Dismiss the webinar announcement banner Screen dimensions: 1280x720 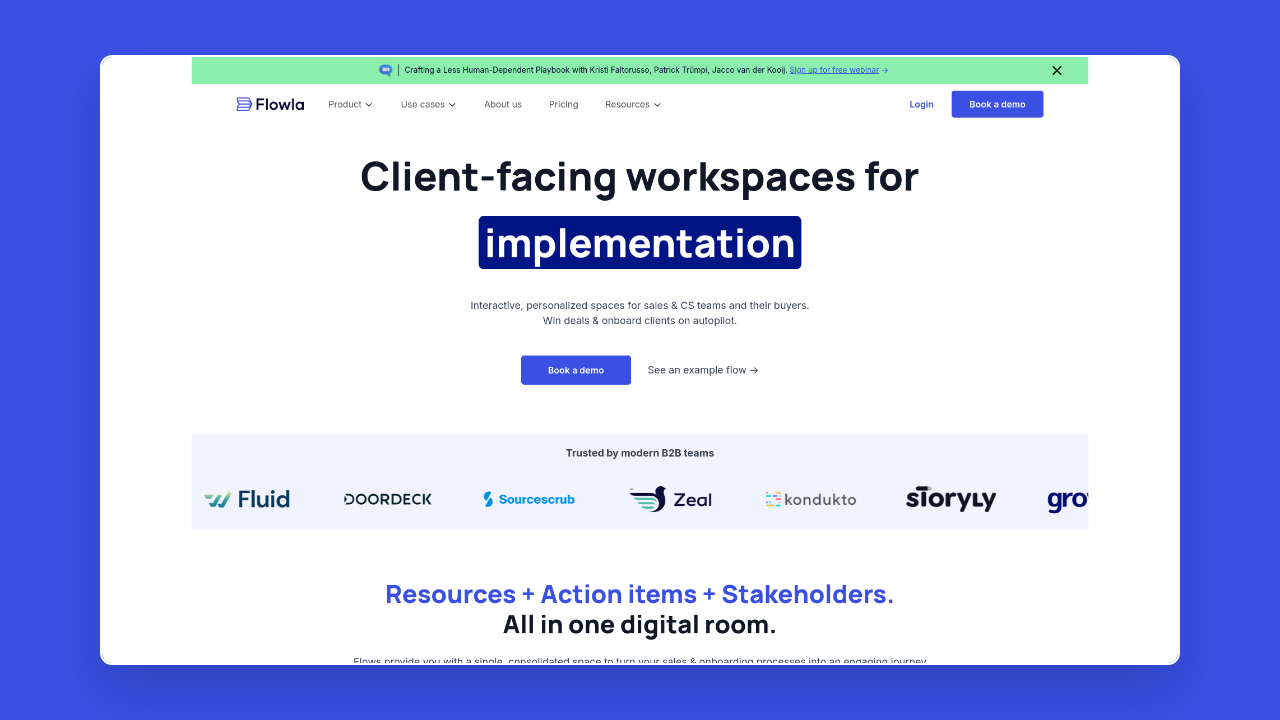click(x=1056, y=70)
